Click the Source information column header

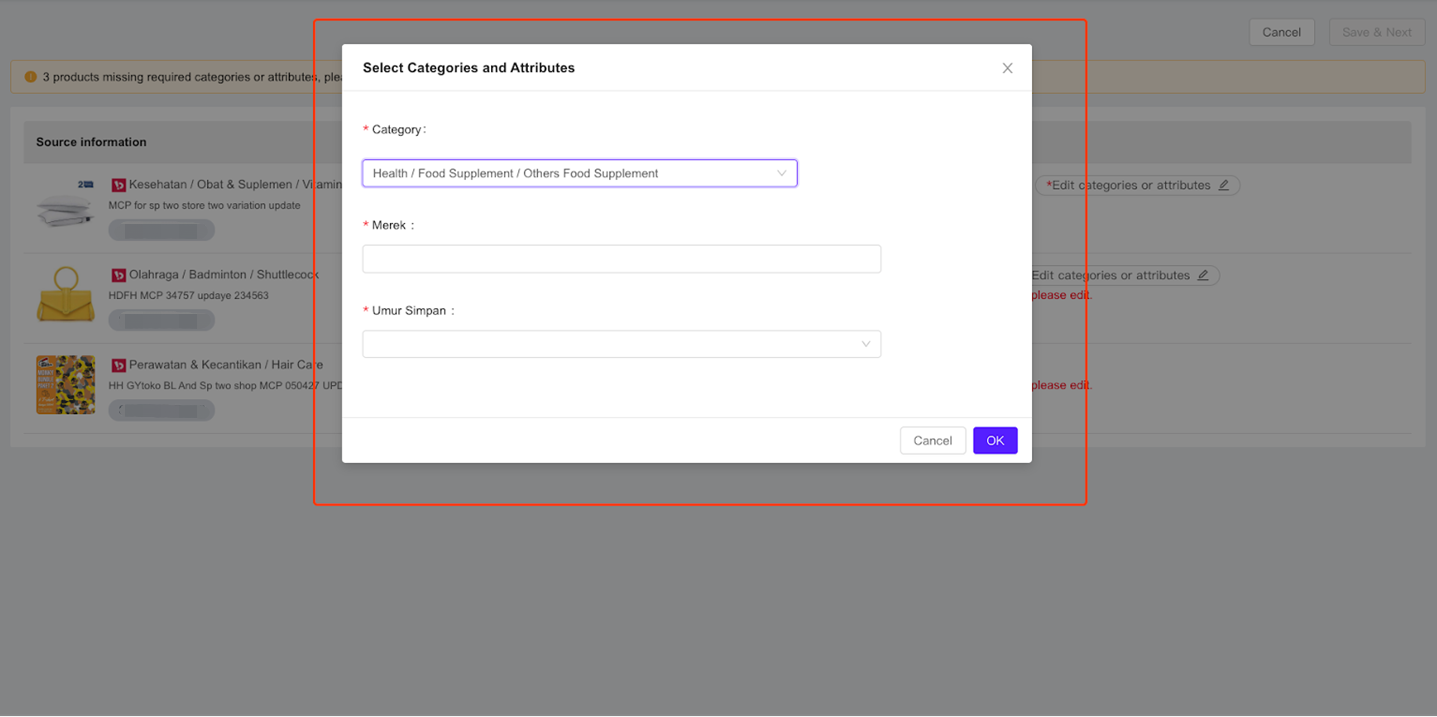click(91, 142)
